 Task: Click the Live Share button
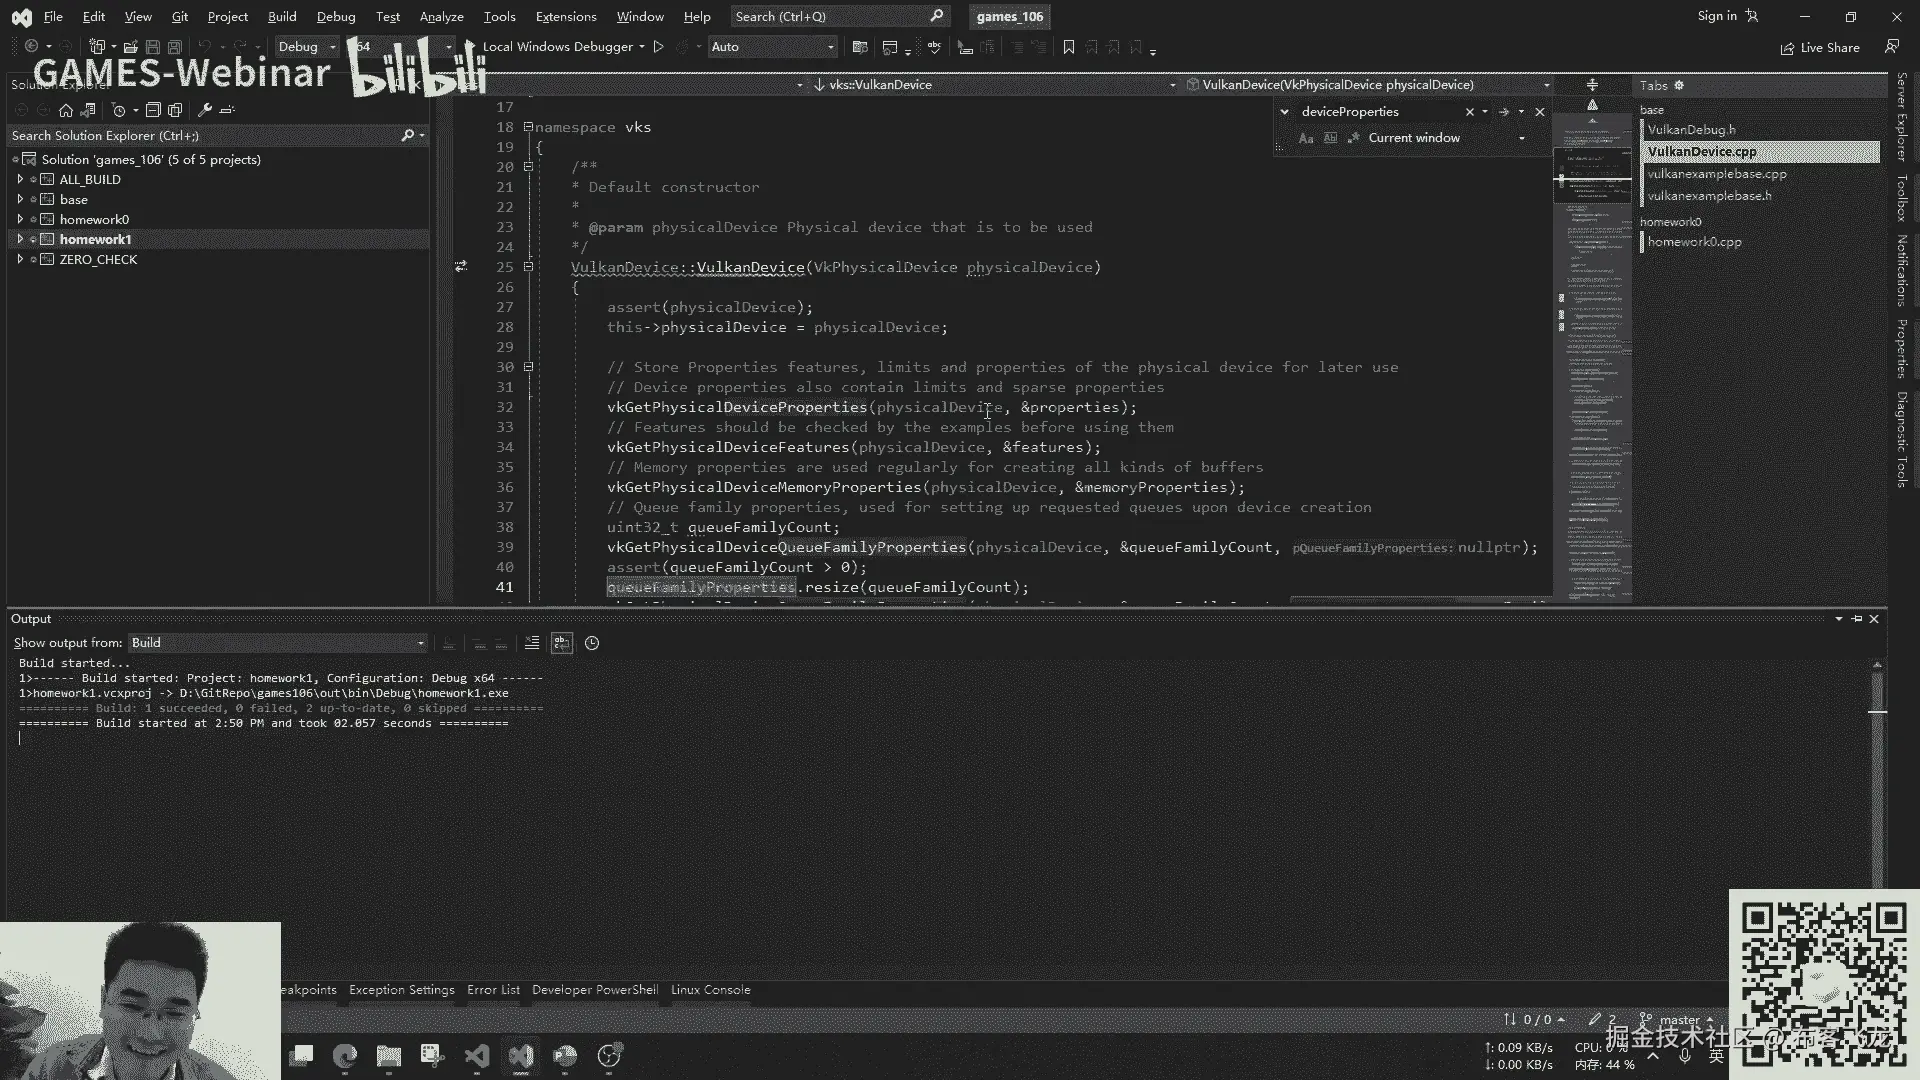pyautogui.click(x=1820, y=48)
